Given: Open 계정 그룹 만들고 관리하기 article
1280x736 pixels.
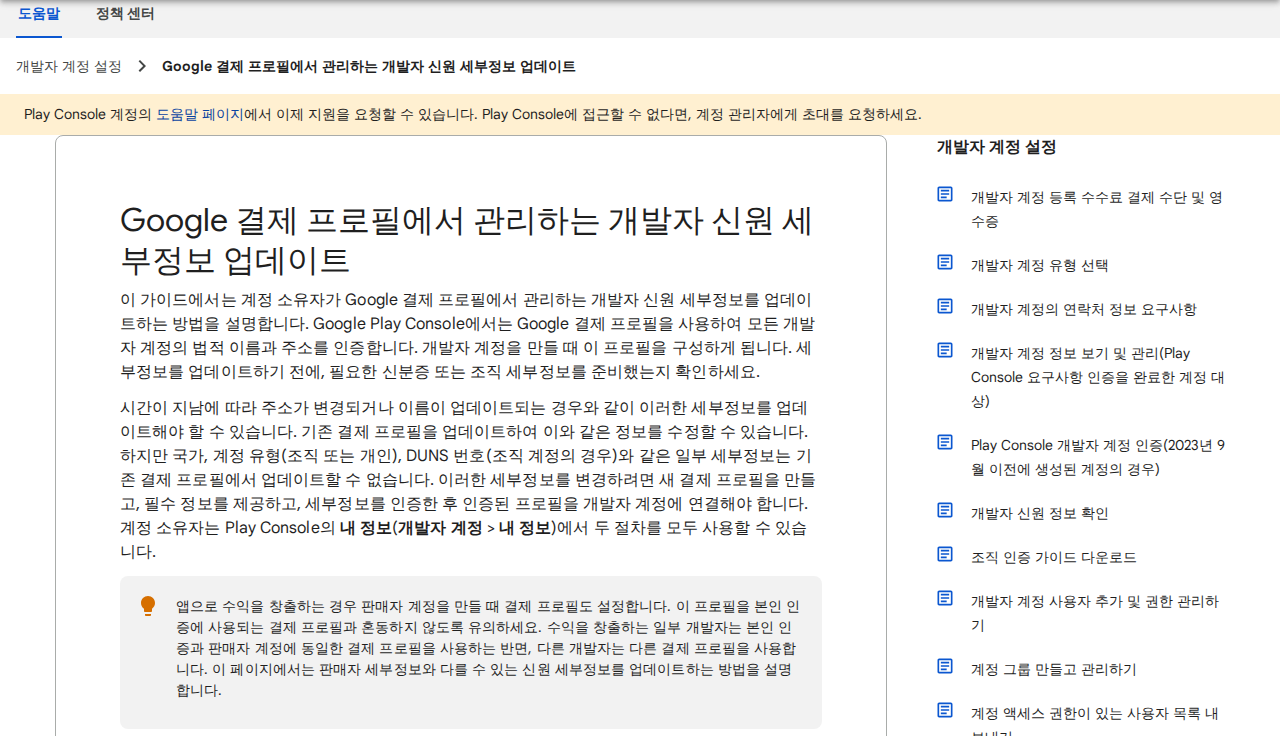Looking at the screenshot, I should 1053,669.
